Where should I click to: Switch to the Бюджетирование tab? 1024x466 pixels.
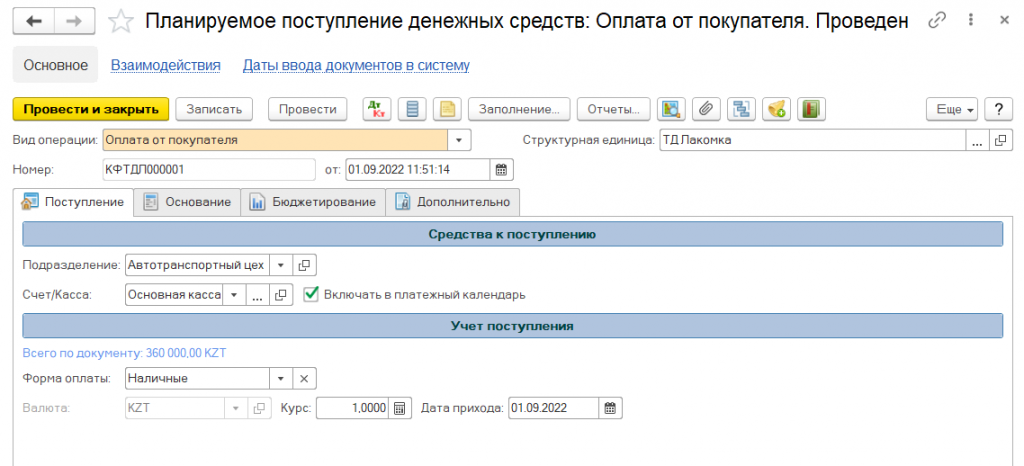314,201
